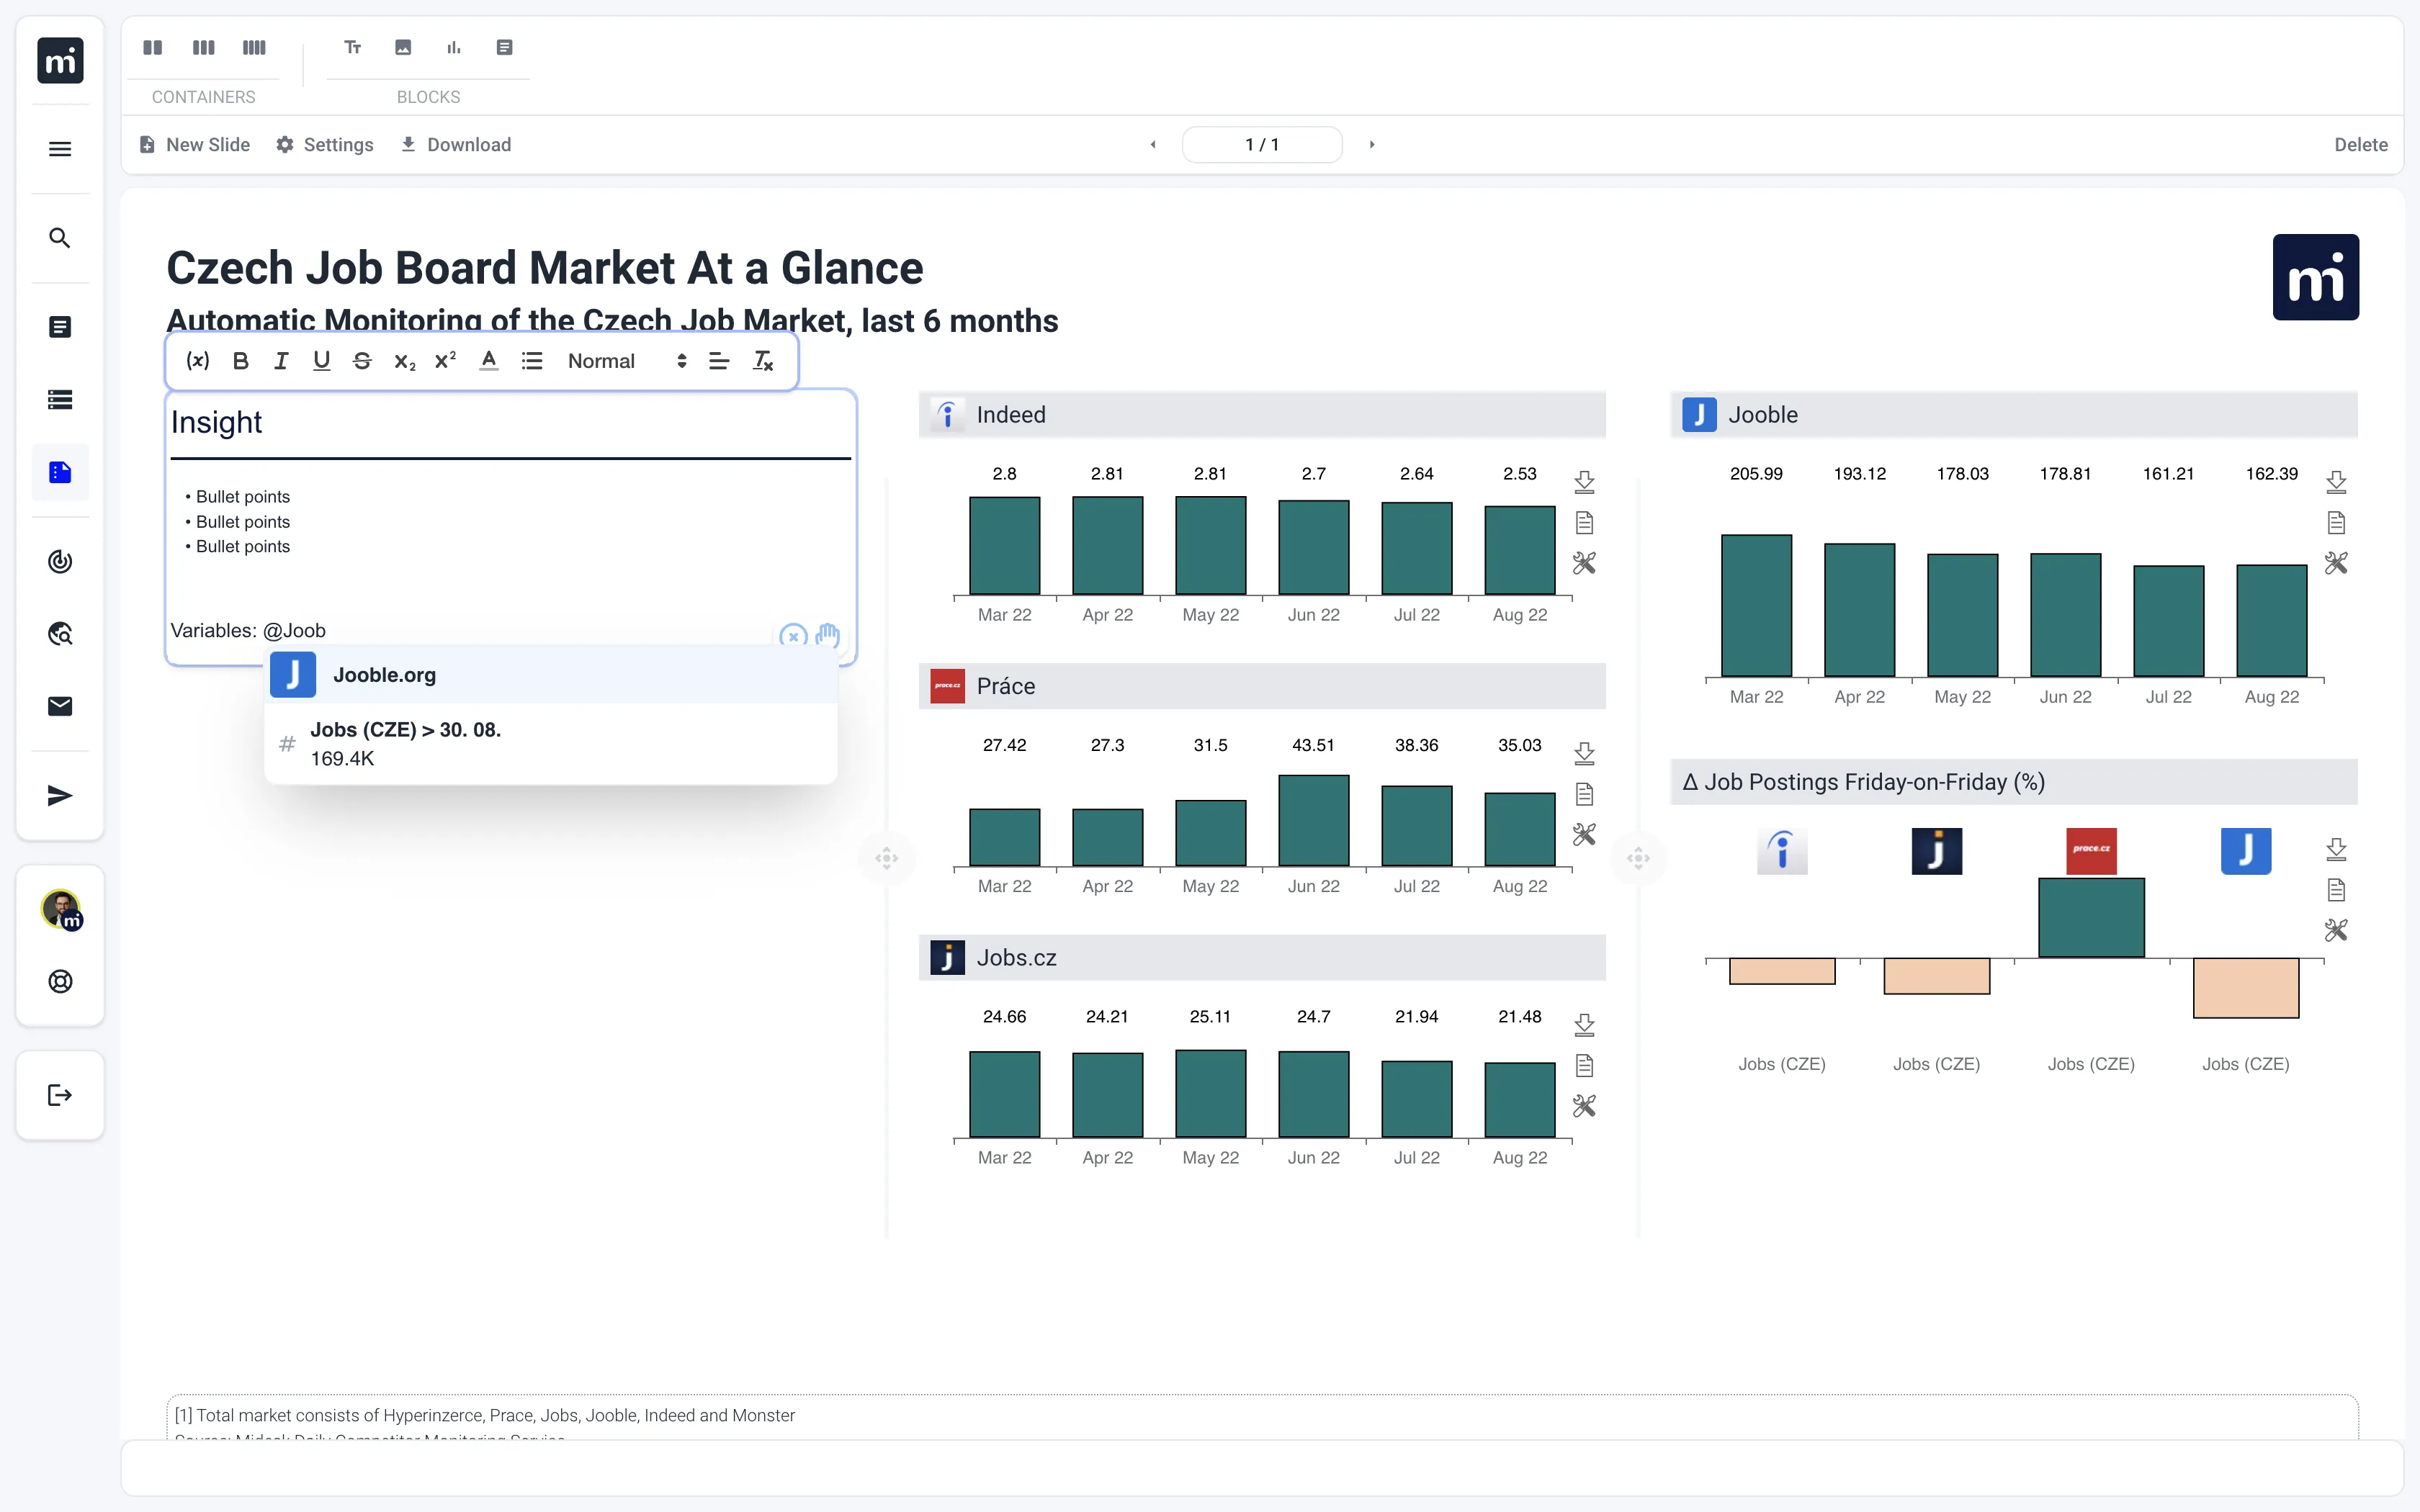Download the Friday-on-Friday chart
The width and height of the screenshot is (2420, 1512).
tap(2336, 849)
